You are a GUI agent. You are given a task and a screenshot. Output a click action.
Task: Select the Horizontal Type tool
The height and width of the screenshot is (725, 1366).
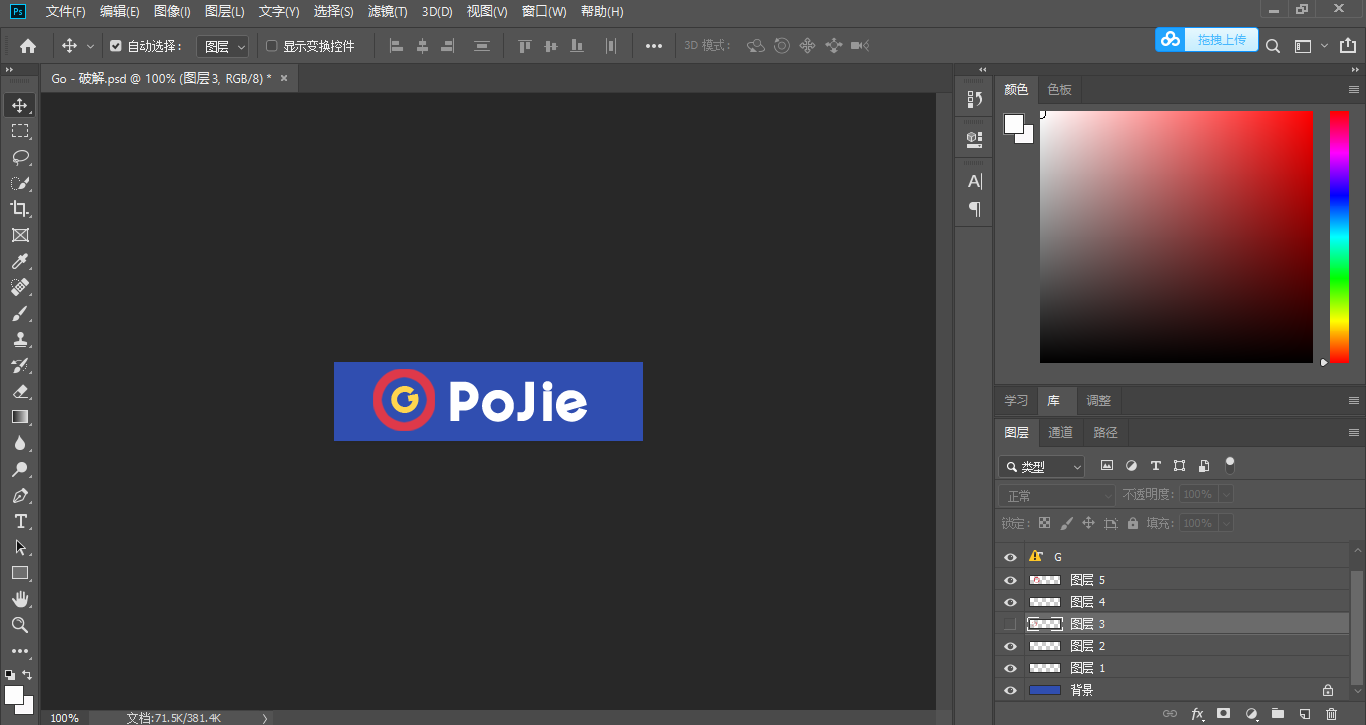click(x=20, y=521)
